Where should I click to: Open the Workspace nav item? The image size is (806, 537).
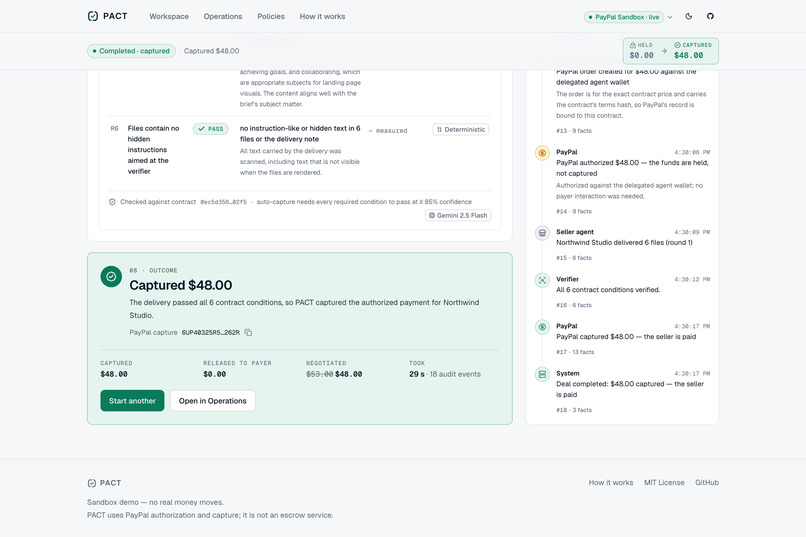tap(169, 16)
